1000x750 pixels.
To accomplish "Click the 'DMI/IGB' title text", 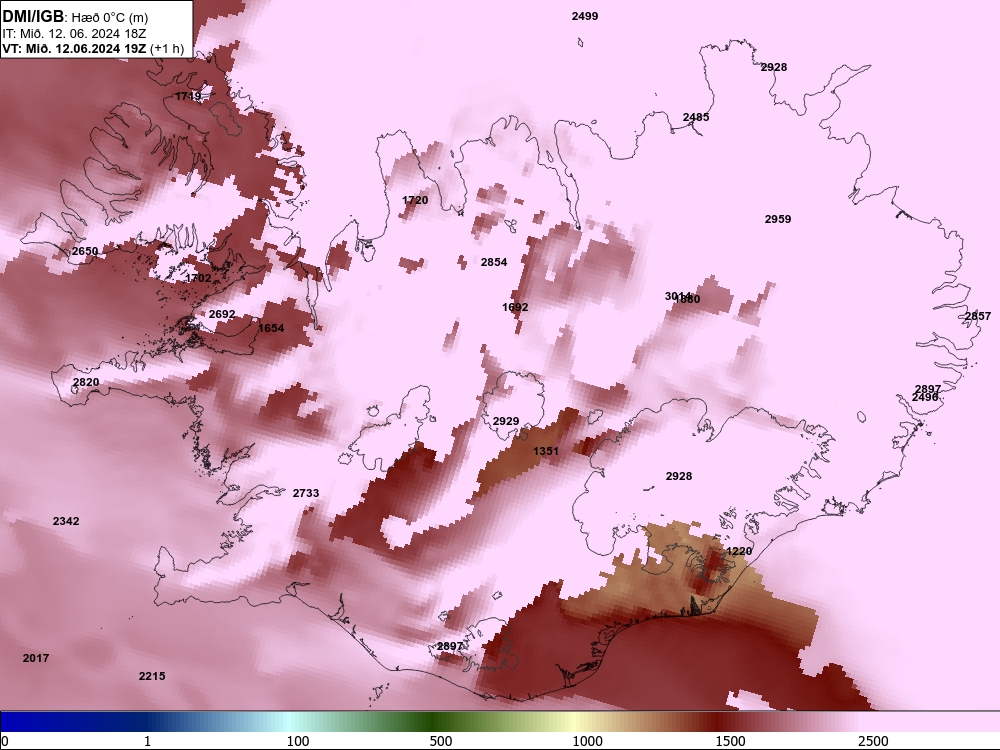I will click(33, 16).
